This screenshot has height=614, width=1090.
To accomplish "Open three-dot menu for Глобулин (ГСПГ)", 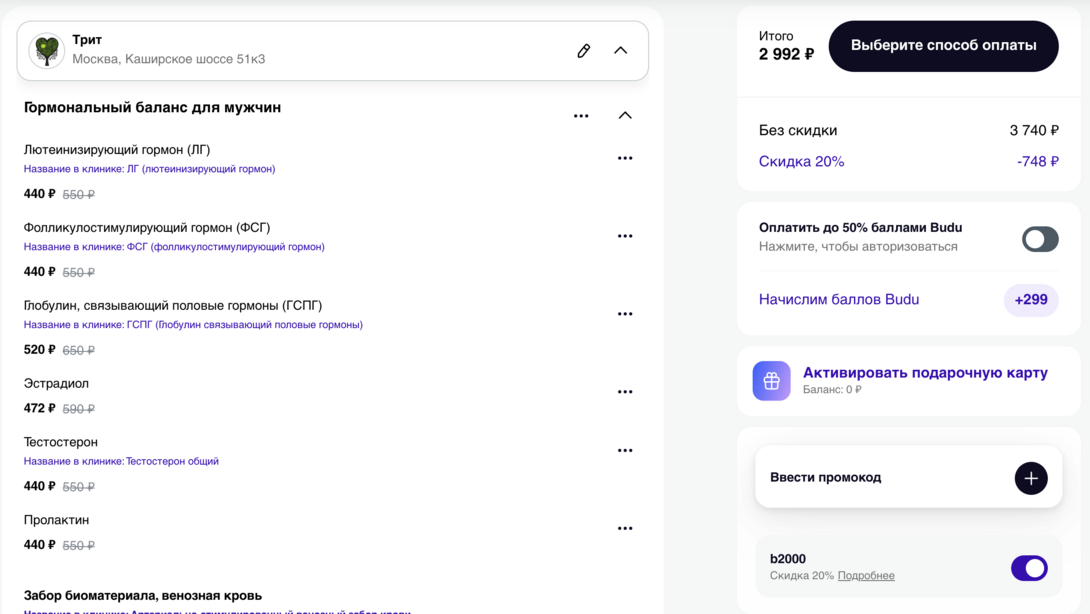I will 625,314.
